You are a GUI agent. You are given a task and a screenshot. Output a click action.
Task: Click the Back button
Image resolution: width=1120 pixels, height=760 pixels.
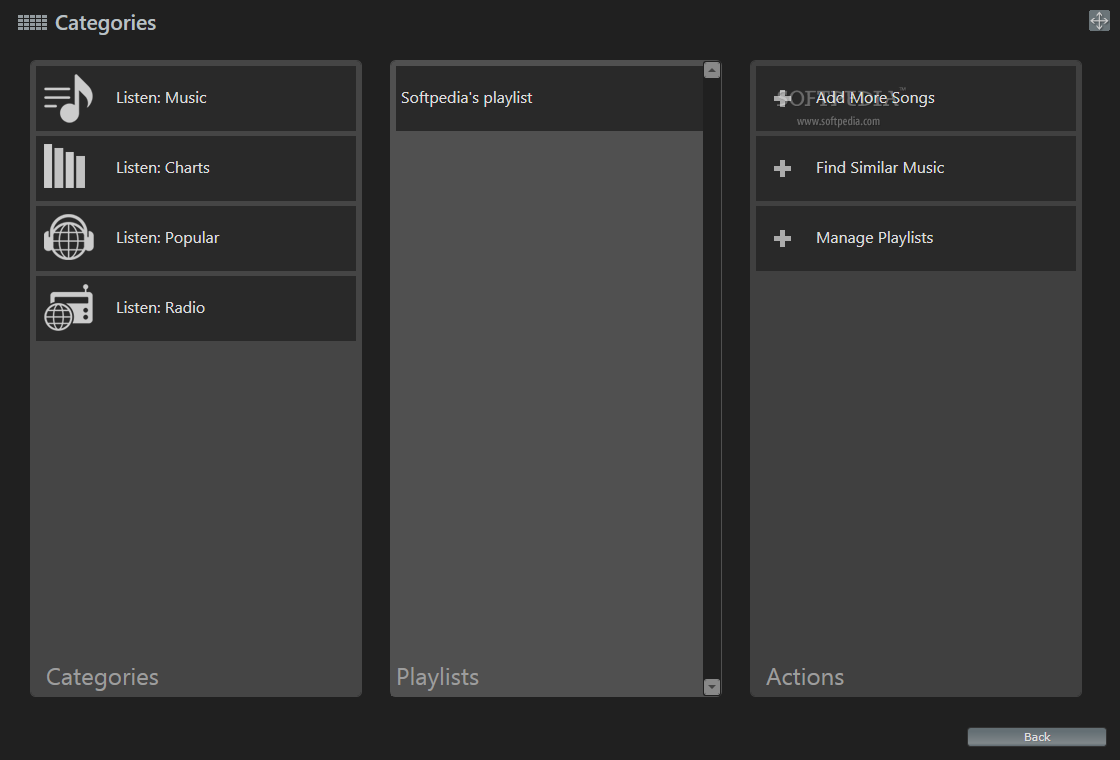1036,736
